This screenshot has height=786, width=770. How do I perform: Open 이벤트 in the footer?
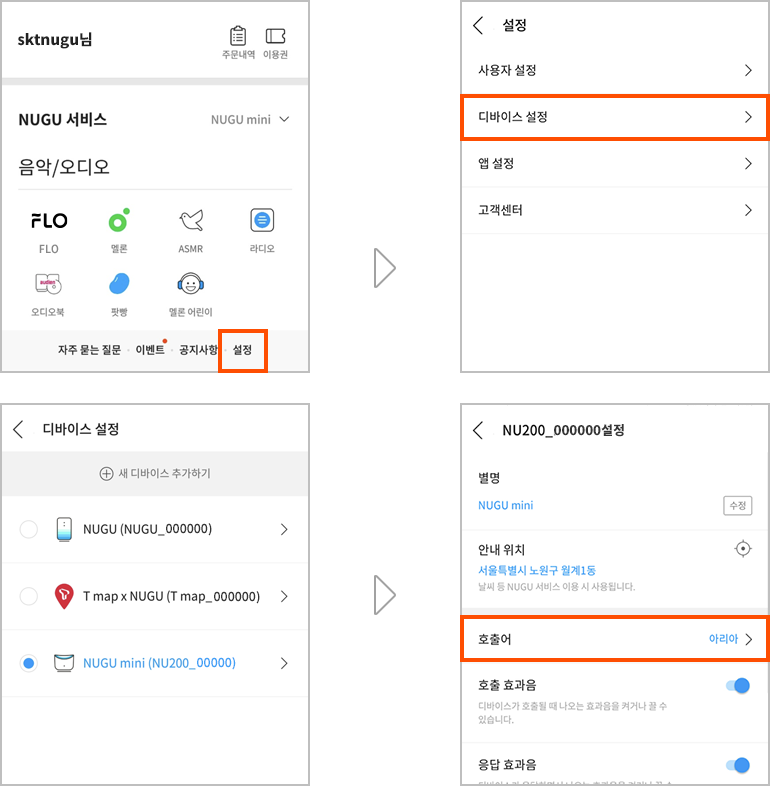pos(150,350)
